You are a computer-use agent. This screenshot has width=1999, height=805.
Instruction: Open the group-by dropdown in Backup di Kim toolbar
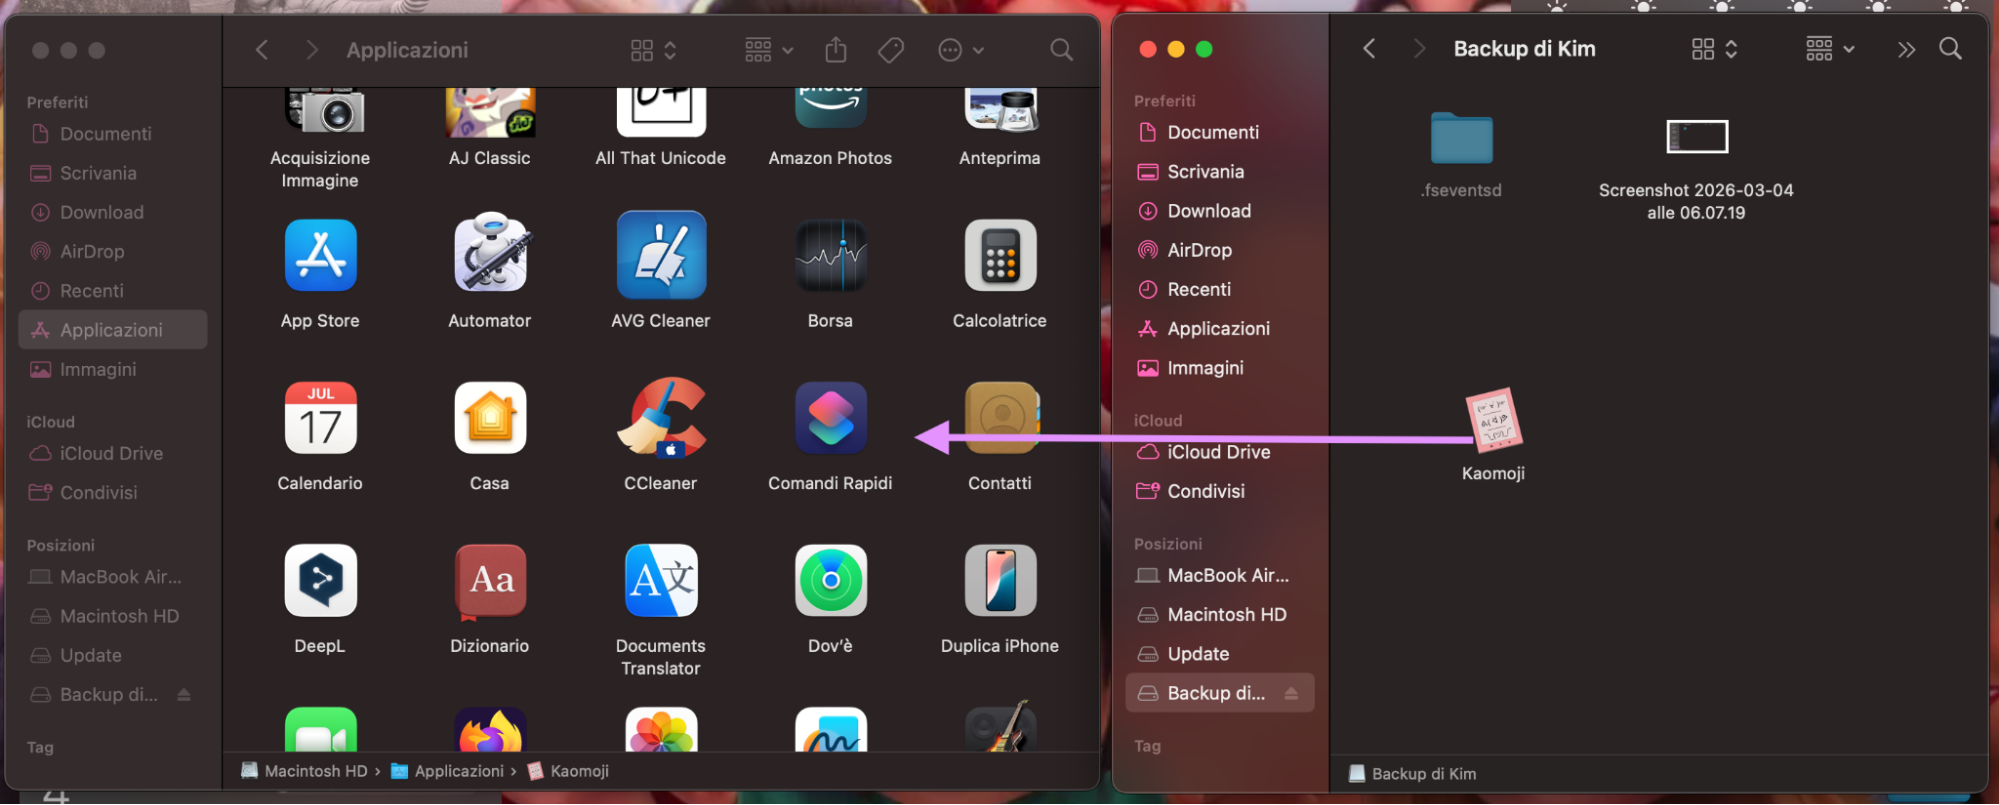(1830, 49)
